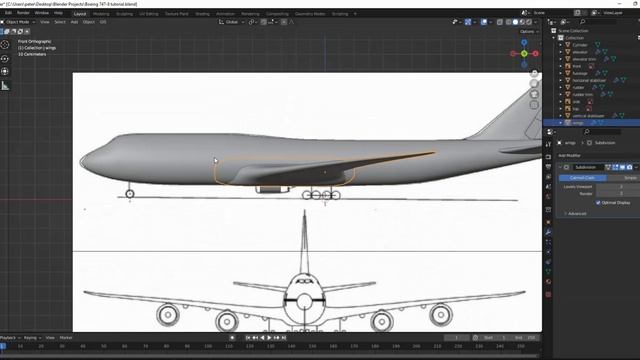Select the Catmull-Clark subdivision type

(x=582, y=178)
